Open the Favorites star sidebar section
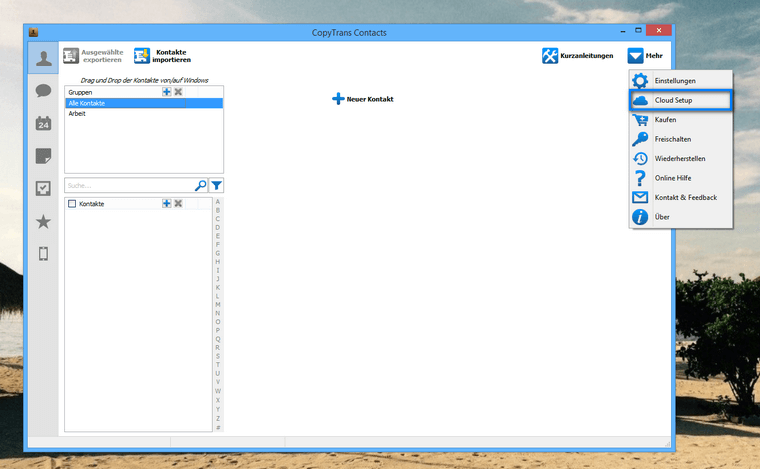 pos(43,221)
